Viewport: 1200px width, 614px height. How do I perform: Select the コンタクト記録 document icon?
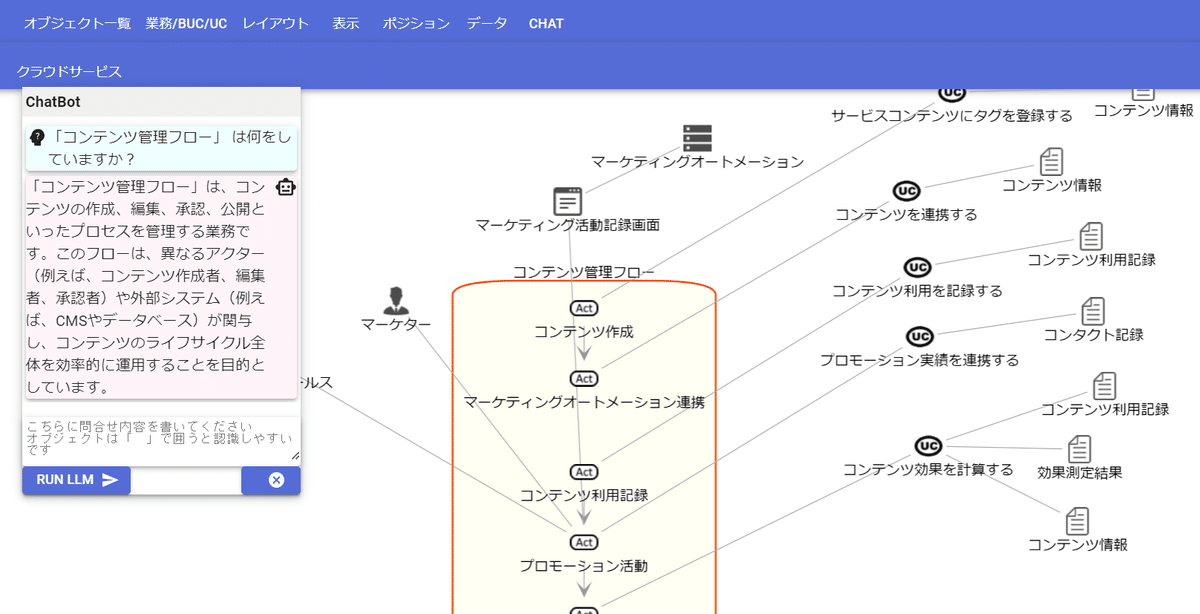click(1093, 311)
